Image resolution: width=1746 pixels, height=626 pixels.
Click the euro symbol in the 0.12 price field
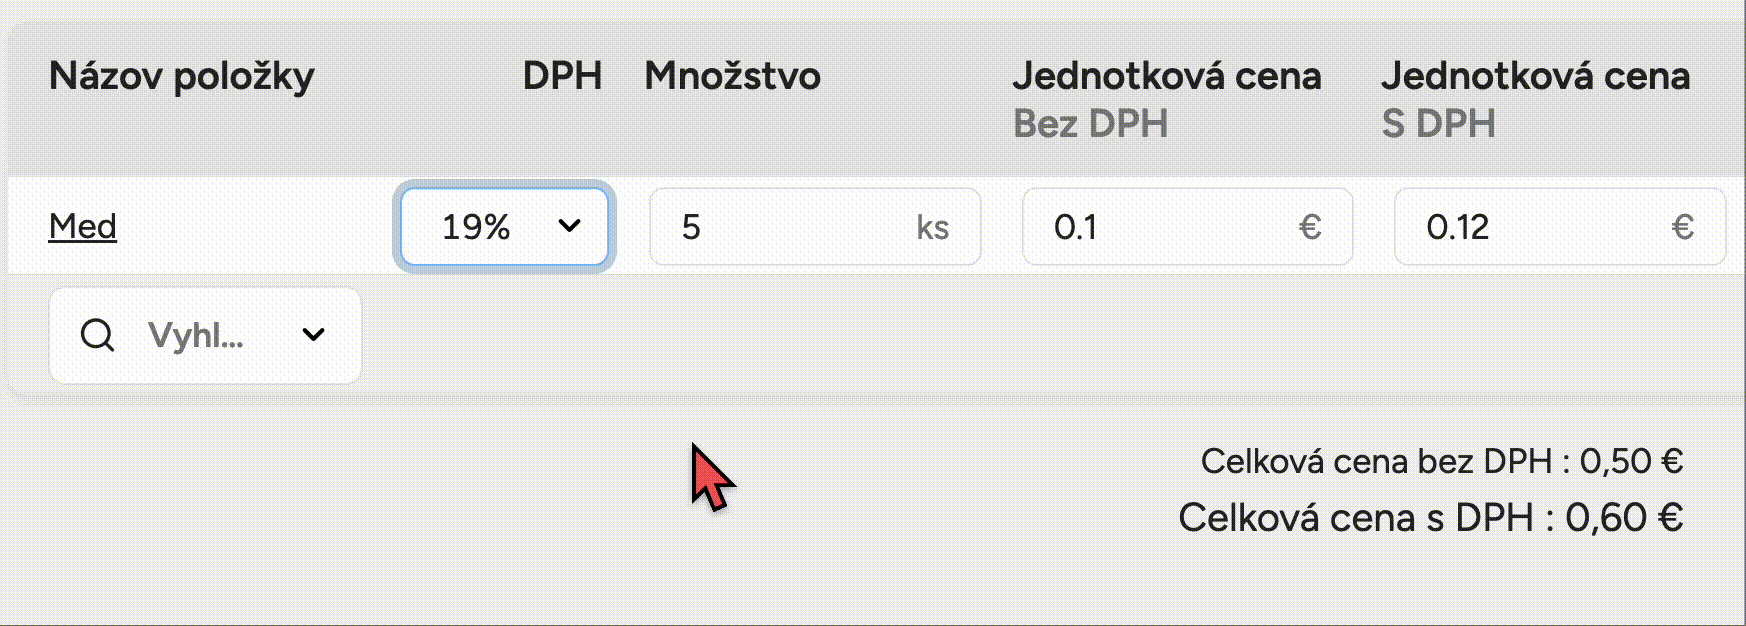click(x=1682, y=228)
